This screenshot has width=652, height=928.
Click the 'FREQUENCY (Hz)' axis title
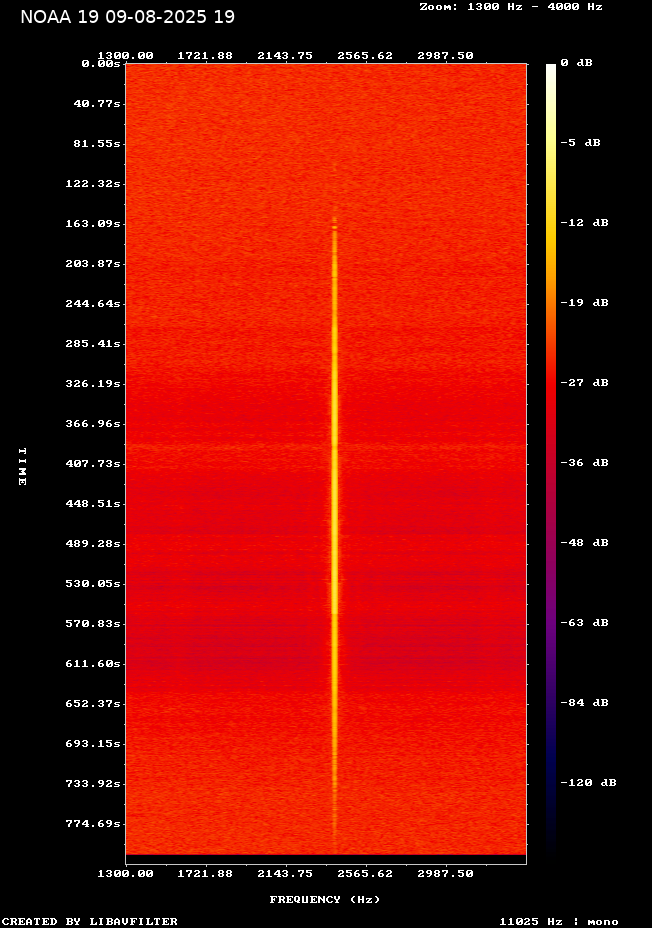coord(325,900)
